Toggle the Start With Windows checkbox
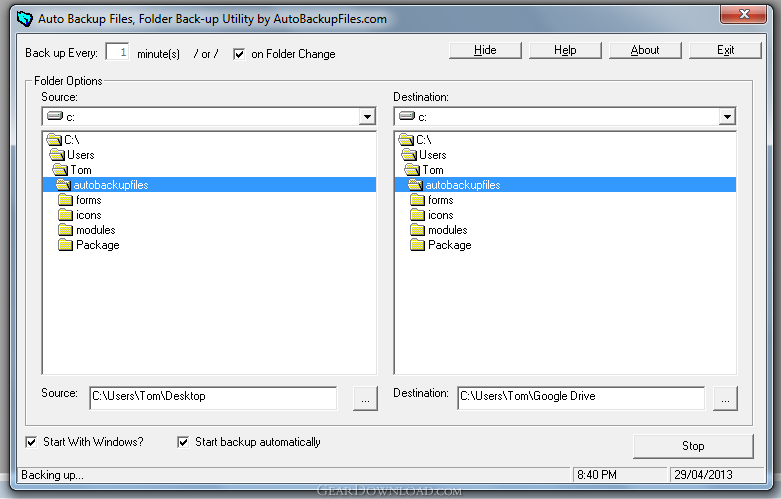This screenshot has width=781, height=499. coord(31,442)
